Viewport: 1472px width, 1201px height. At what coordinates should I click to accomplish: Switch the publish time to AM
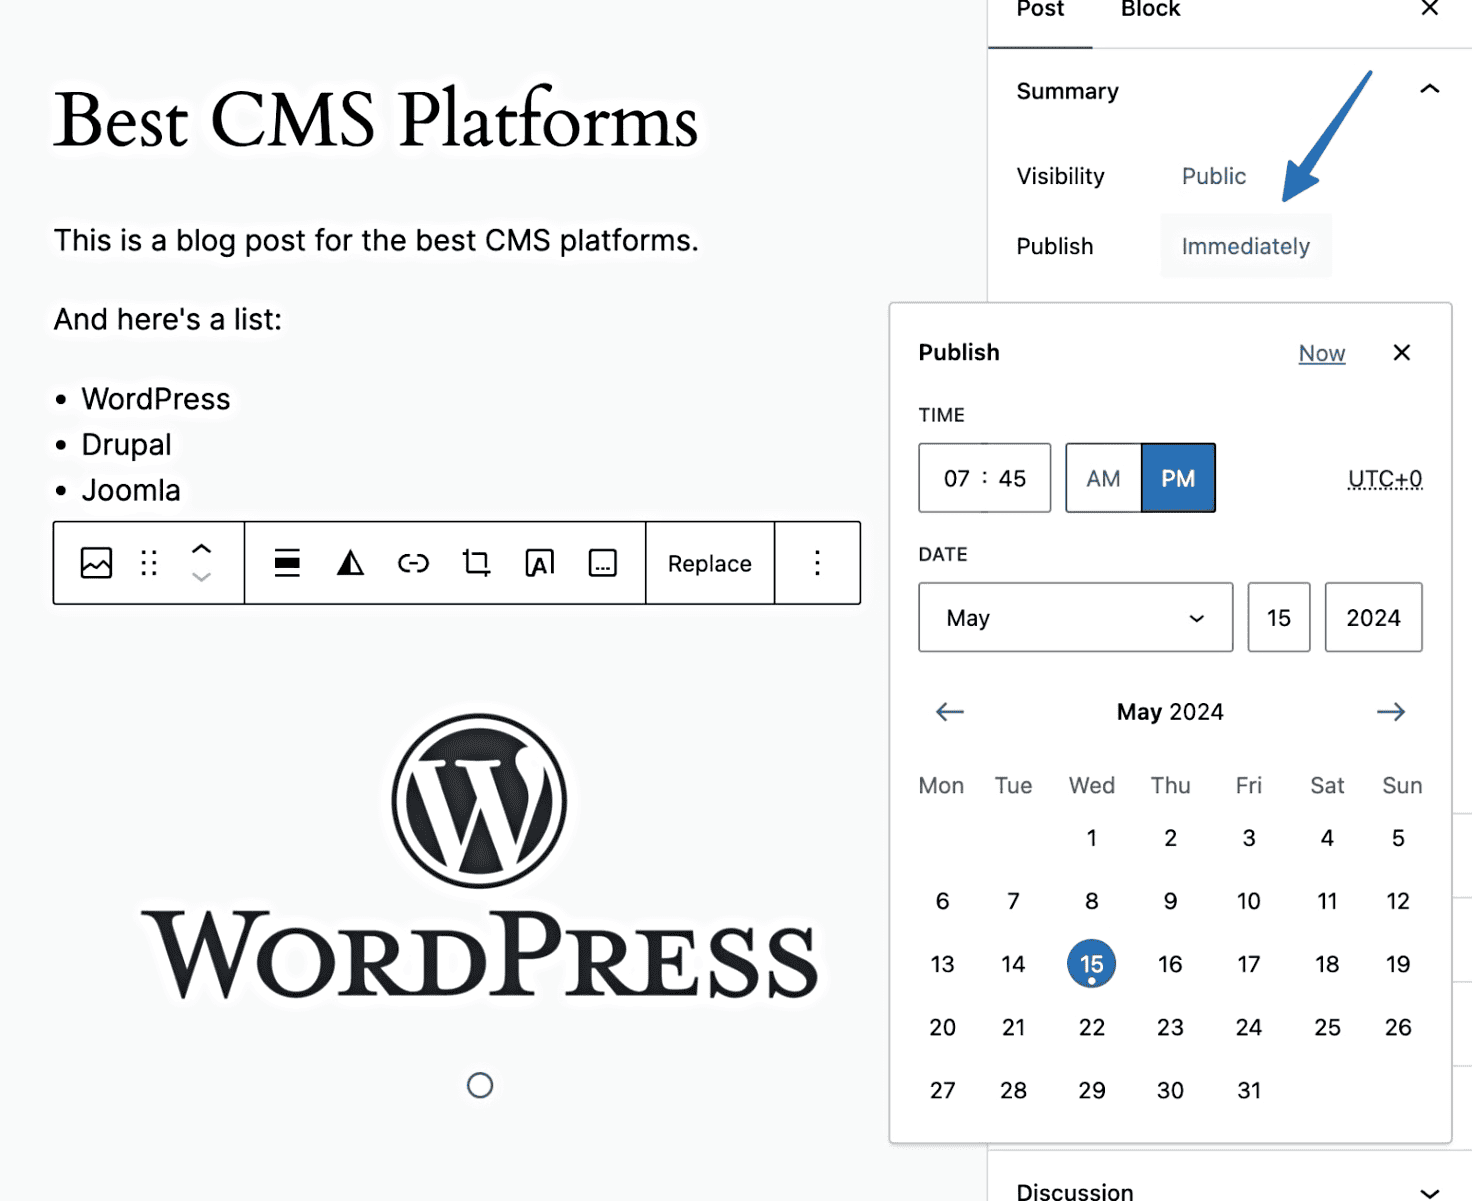click(x=1102, y=478)
